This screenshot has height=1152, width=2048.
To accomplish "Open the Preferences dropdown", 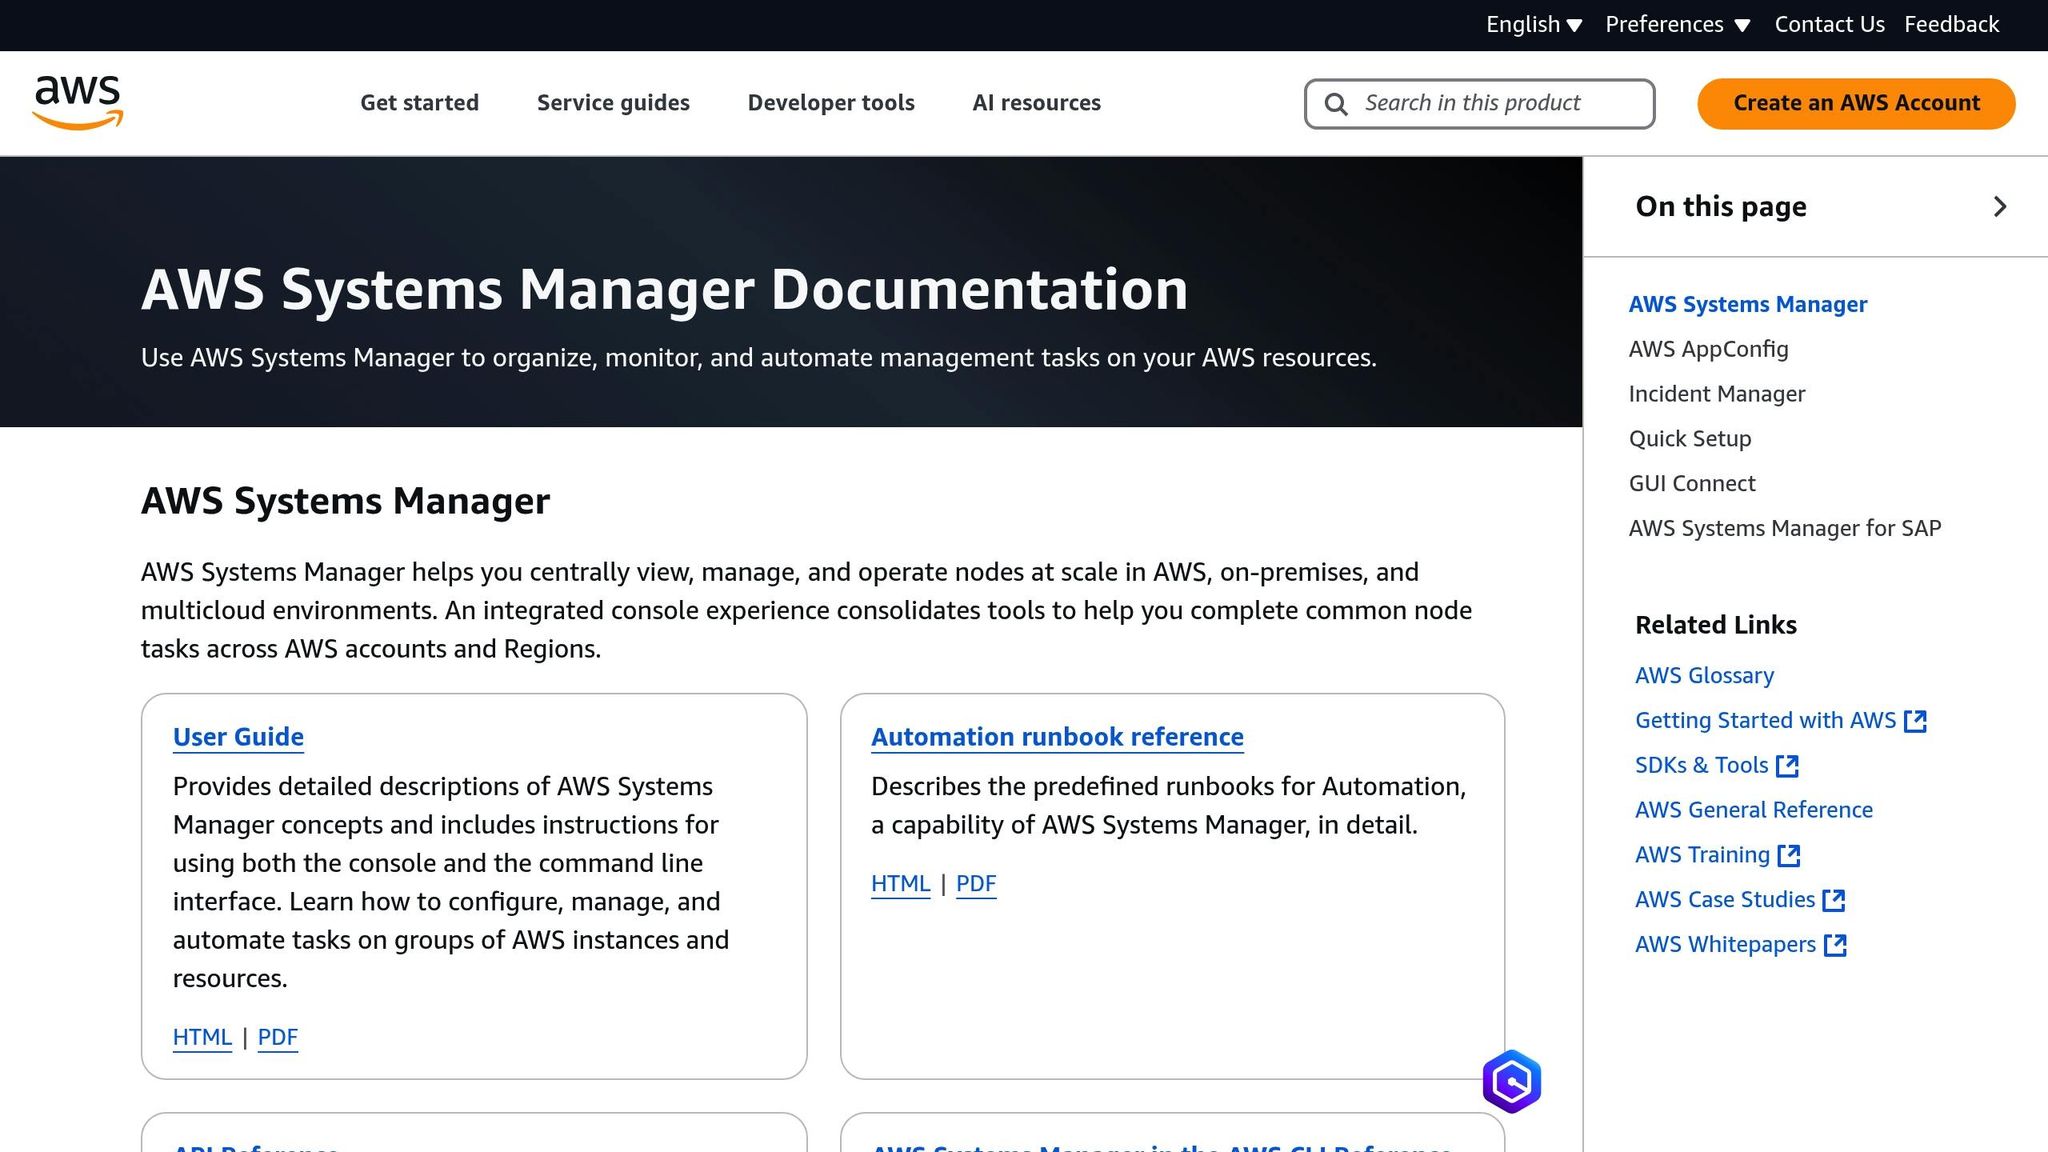I will tap(1677, 24).
